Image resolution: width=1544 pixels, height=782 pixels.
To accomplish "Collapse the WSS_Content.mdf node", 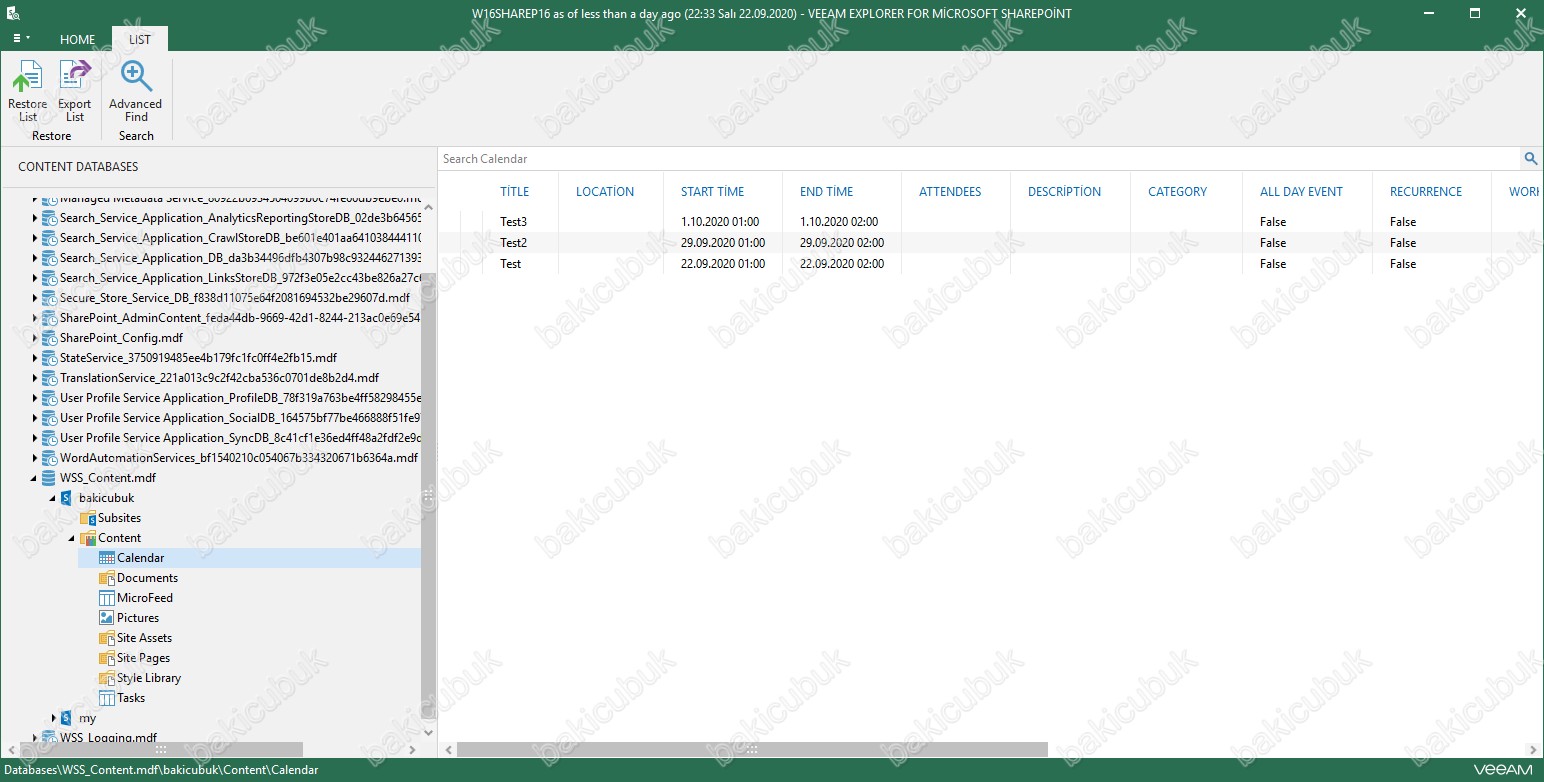I will point(35,477).
